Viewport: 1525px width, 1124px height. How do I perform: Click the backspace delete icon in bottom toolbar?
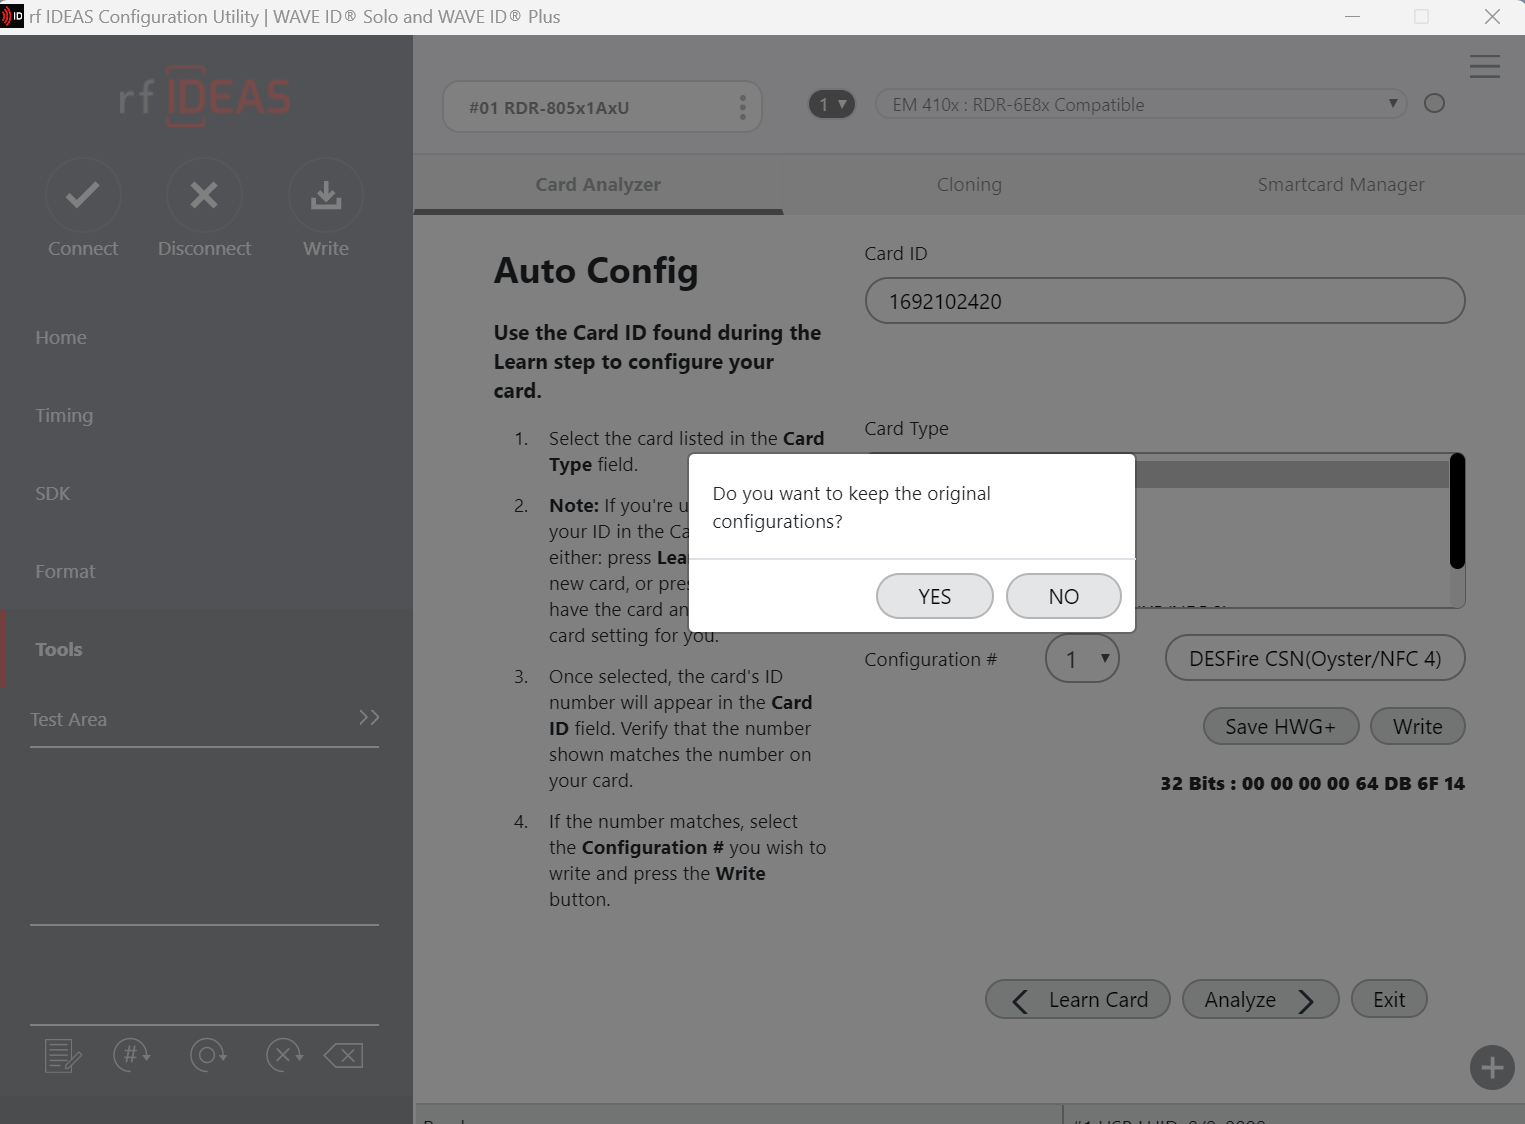[x=344, y=1055]
